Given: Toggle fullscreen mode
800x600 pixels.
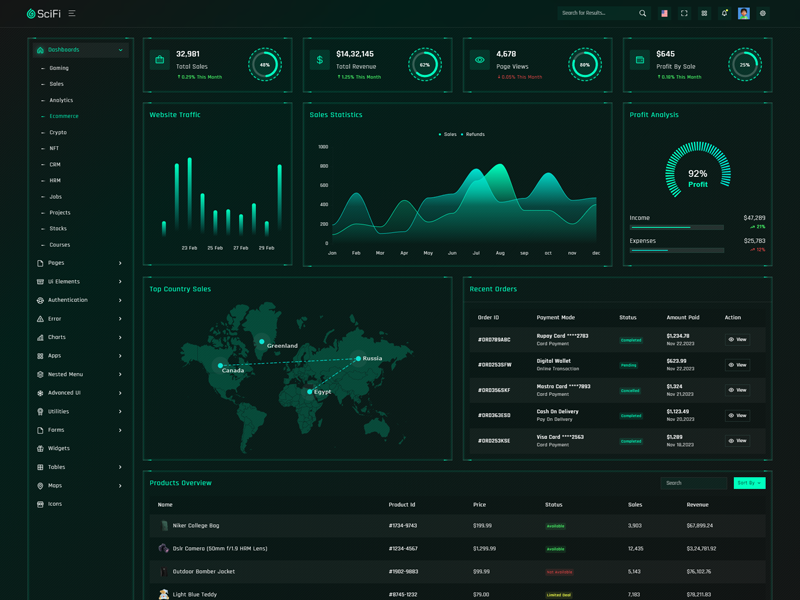Looking at the screenshot, I should [x=684, y=13].
